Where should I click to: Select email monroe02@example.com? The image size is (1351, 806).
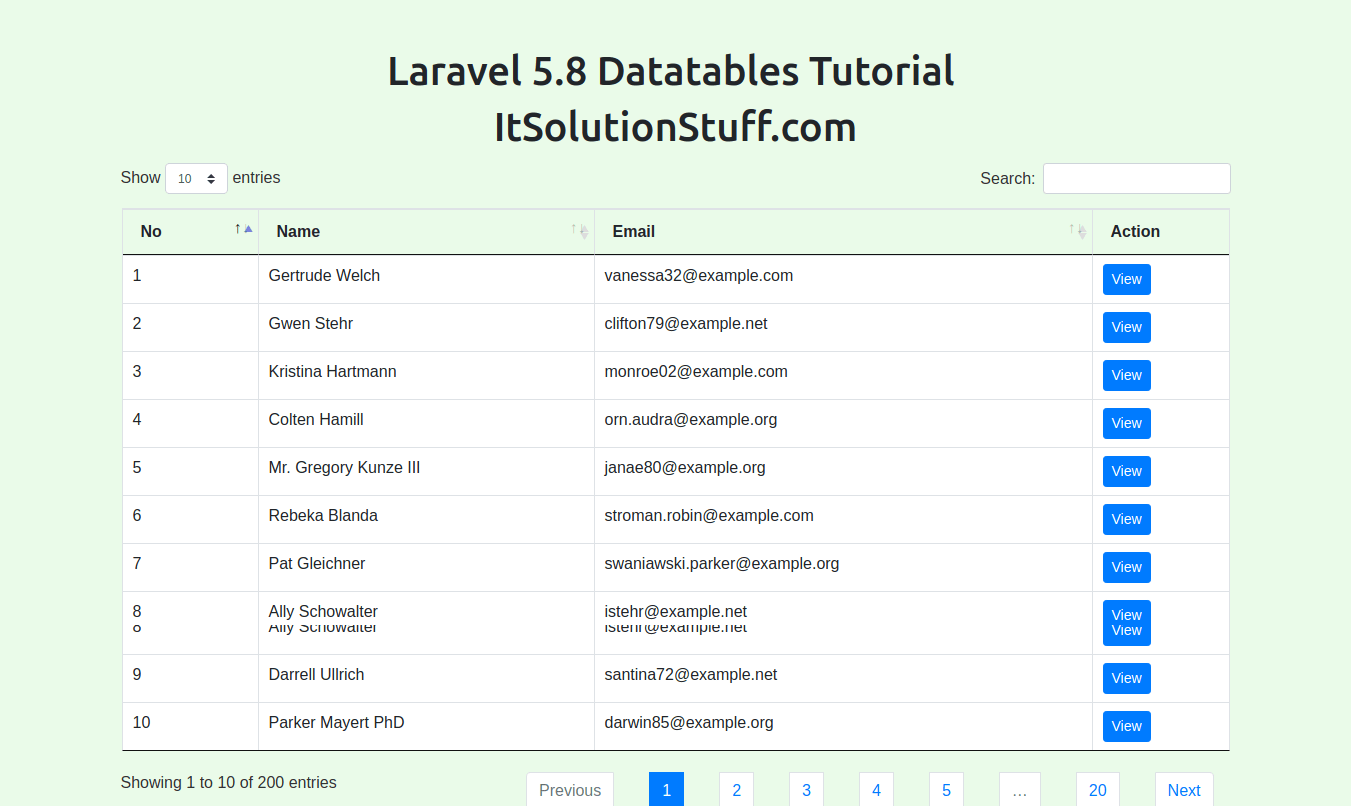[x=696, y=371]
